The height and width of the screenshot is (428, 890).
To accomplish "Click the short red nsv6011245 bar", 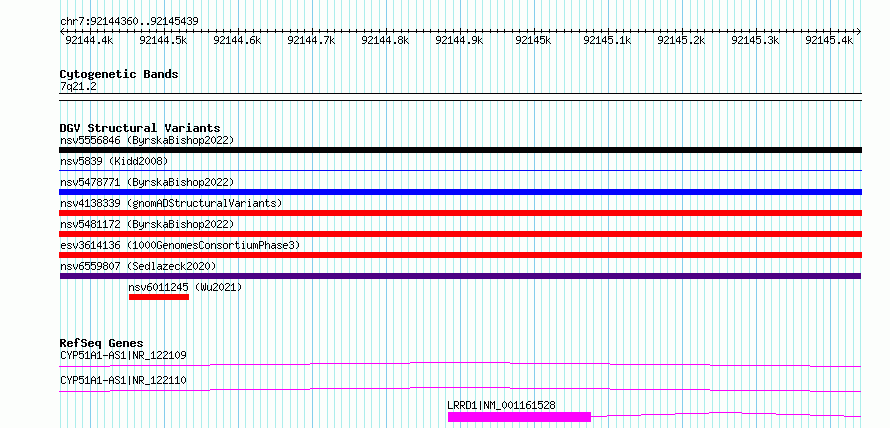I will pyautogui.click(x=159, y=297).
